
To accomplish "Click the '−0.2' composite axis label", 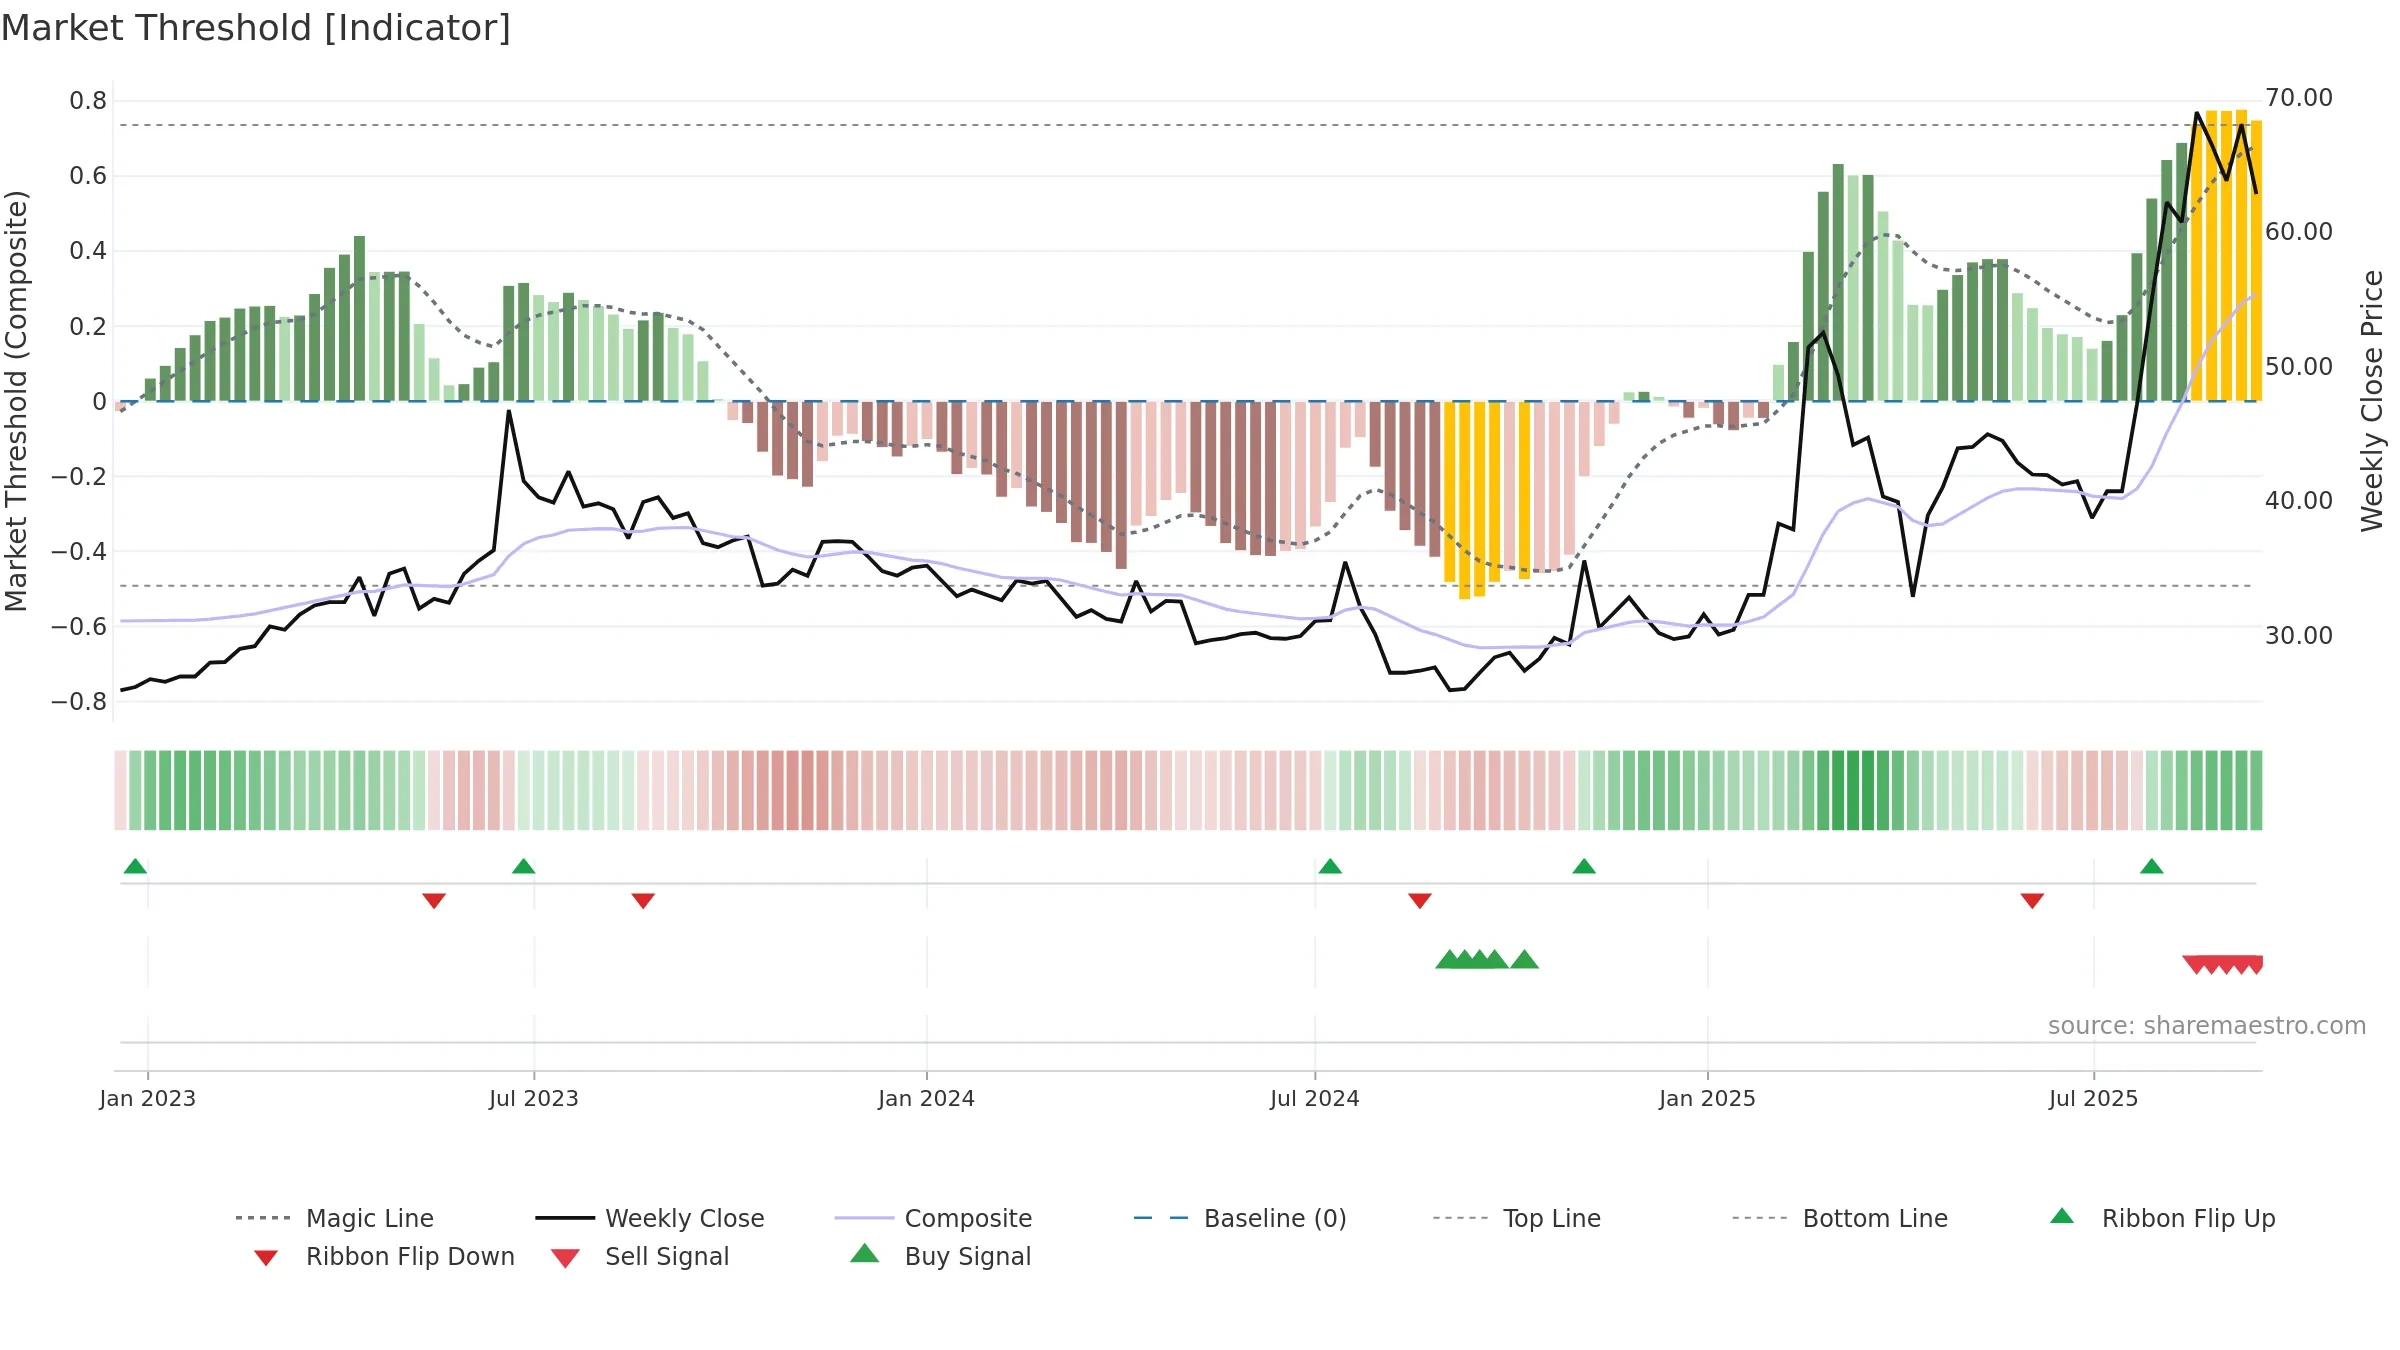I will tap(79, 477).
